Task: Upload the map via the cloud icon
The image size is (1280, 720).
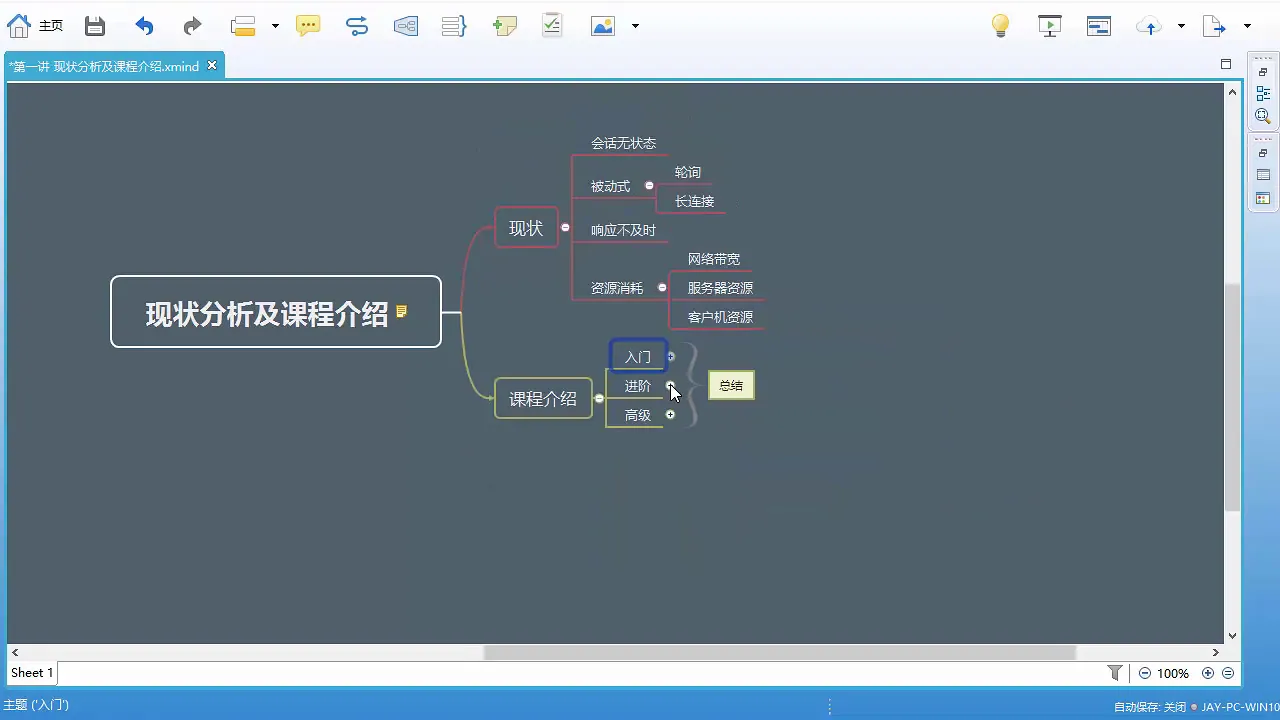Action: click(1149, 27)
